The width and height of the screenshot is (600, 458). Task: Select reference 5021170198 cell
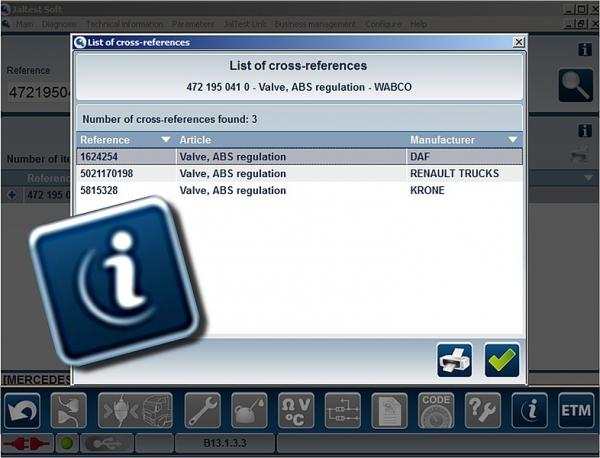coord(126,173)
